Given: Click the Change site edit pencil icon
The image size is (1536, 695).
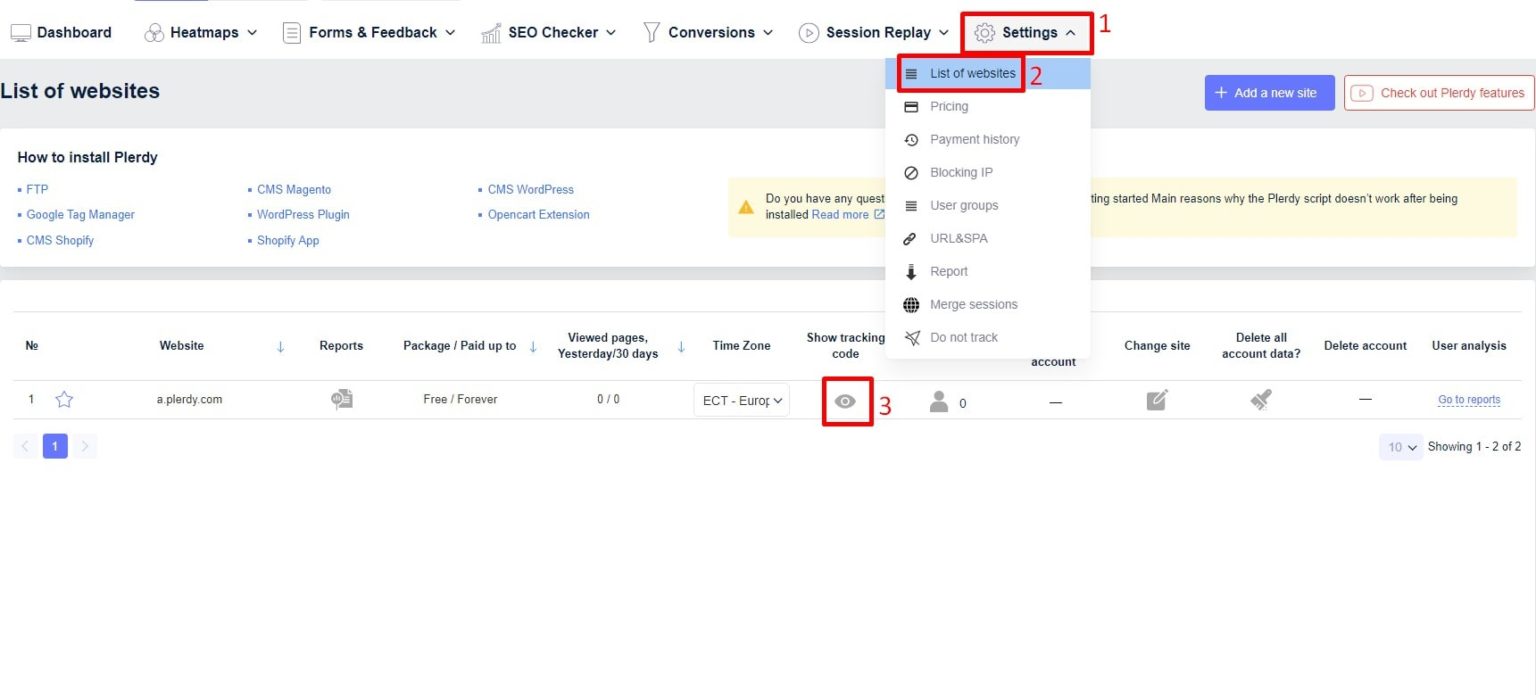Looking at the screenshot, I should pos(1156,398).
